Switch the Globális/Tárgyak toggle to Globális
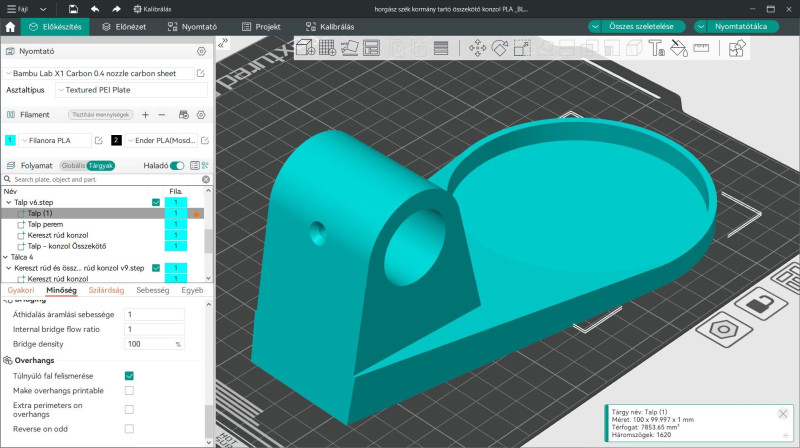 tap(73, 165)
